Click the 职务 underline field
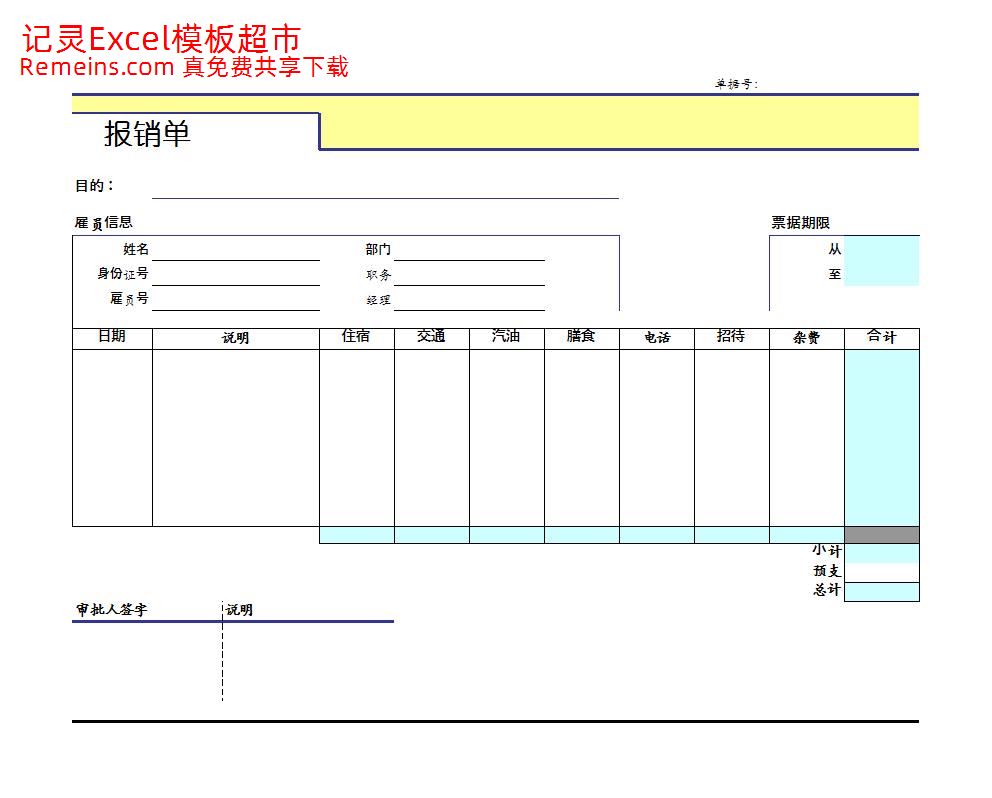The height and width of the screenshot is (798, 992). click(x=469, y=275)
